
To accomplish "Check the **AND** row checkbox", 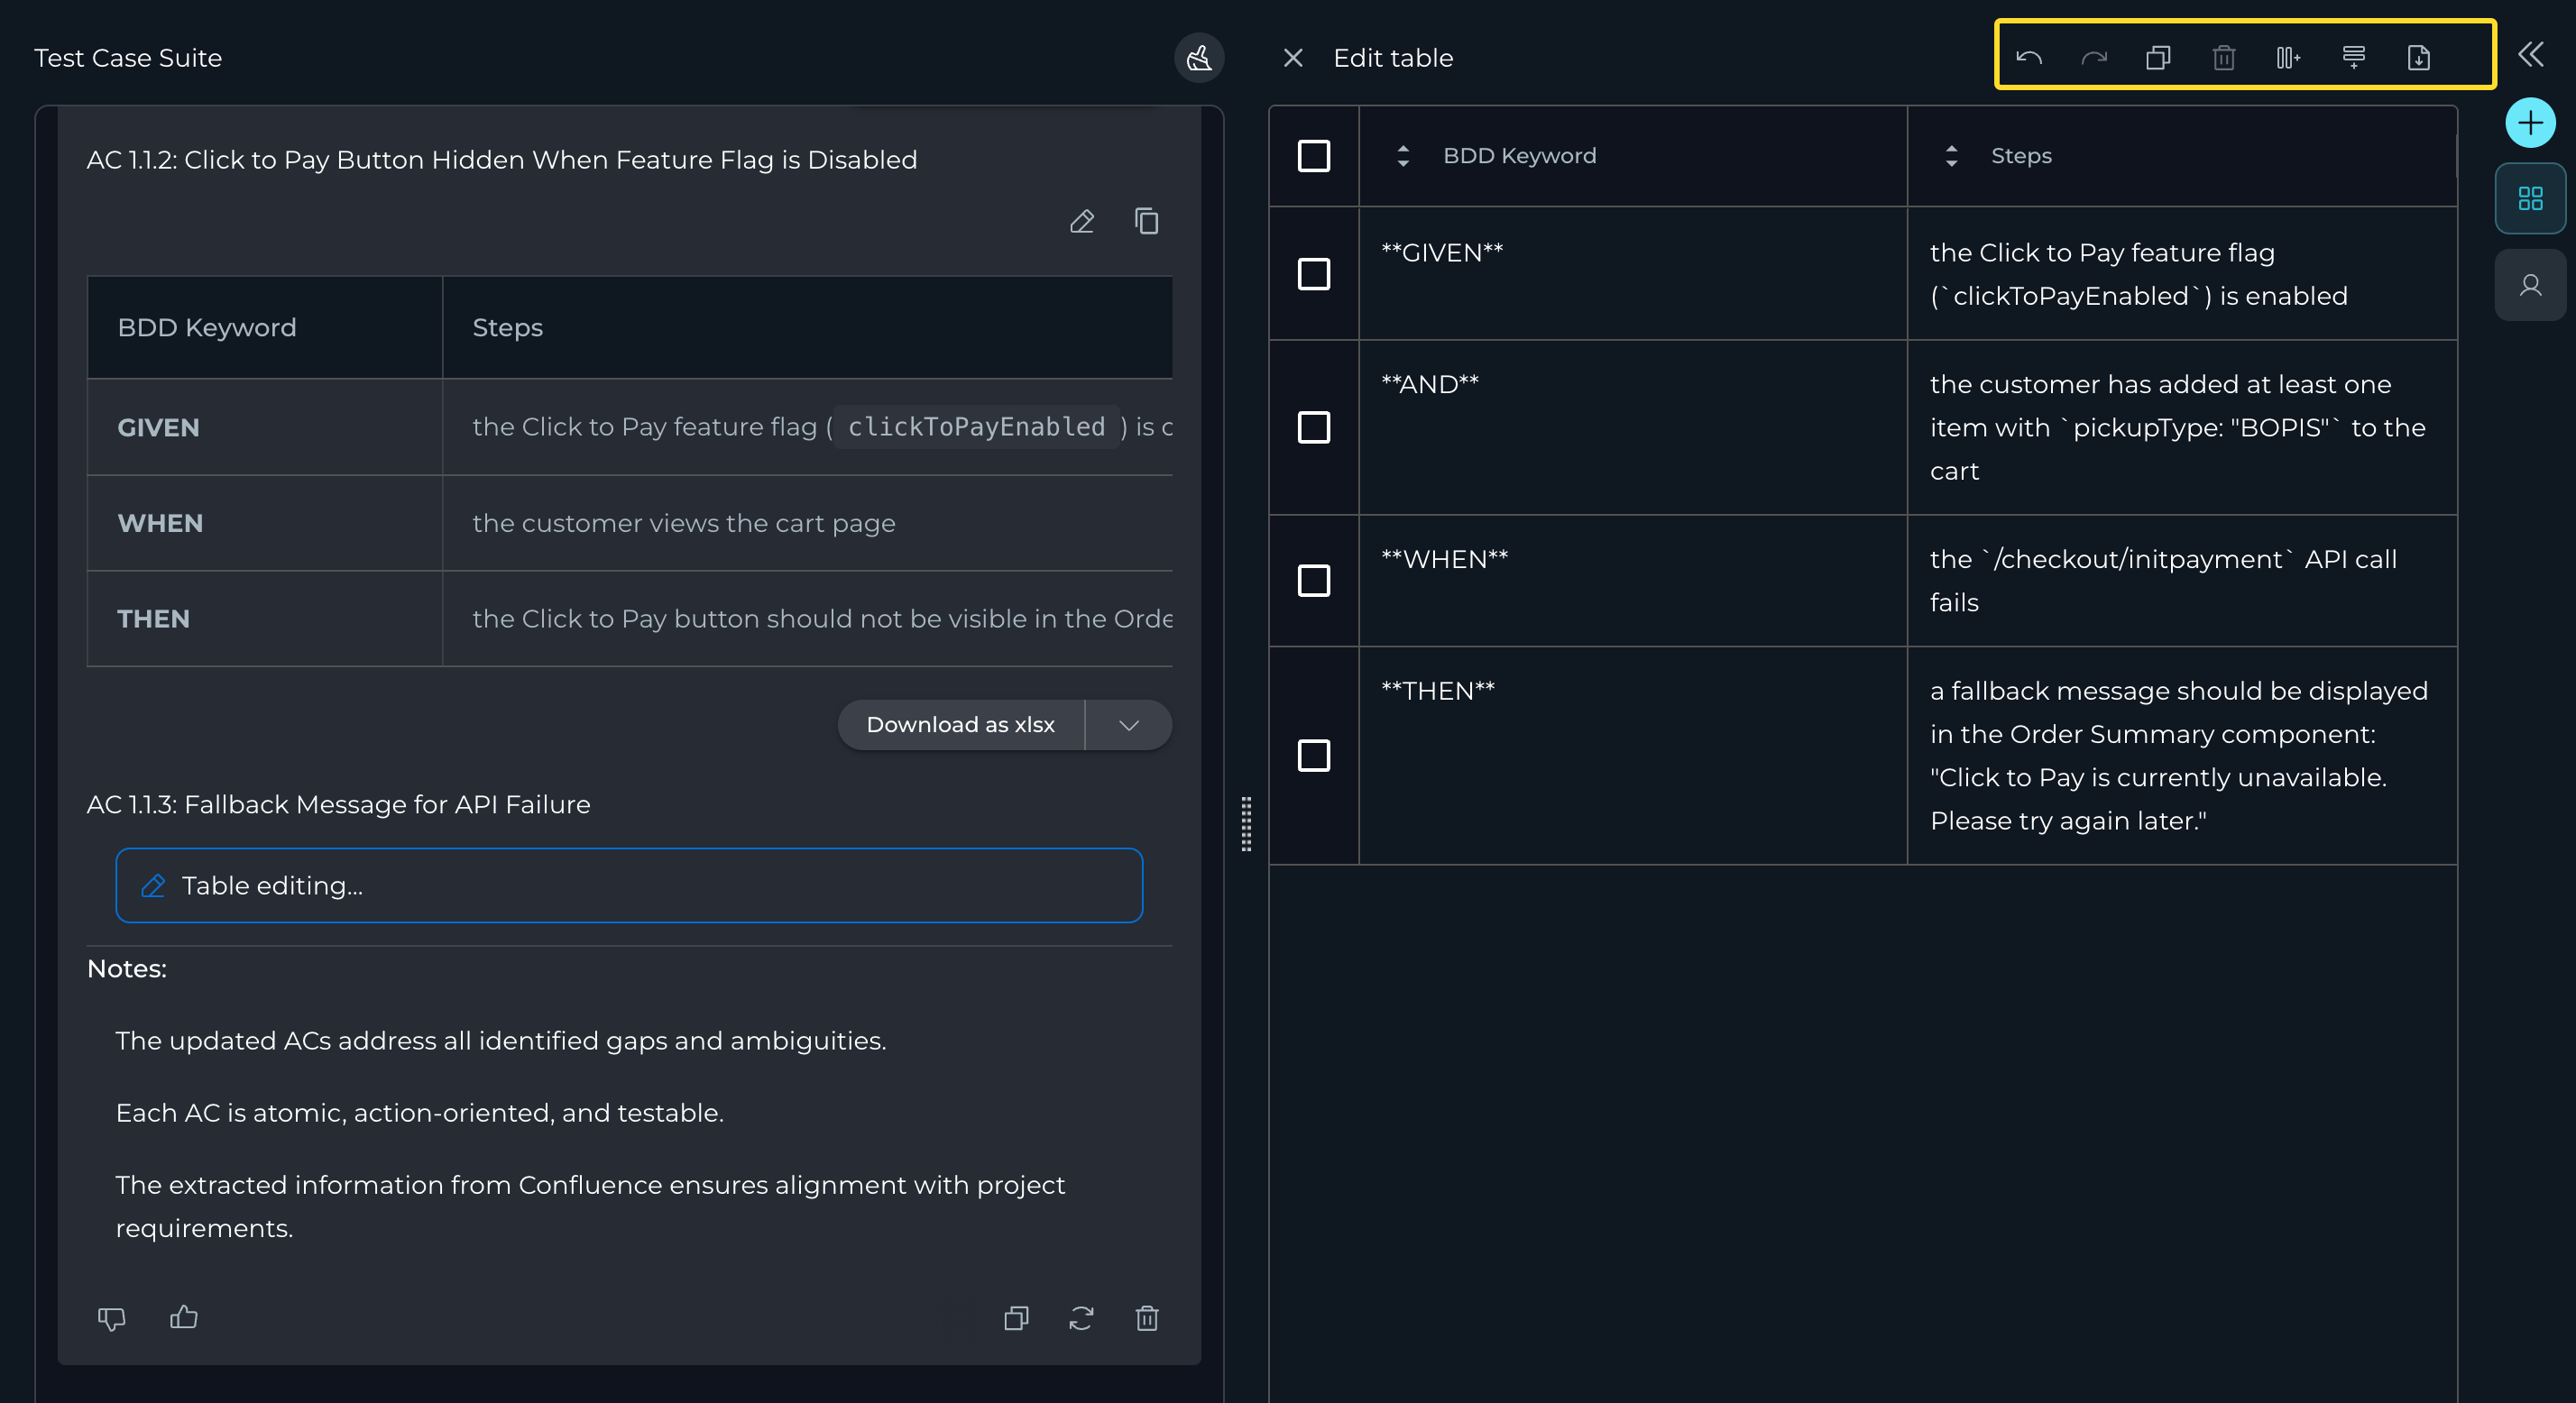I will (1313, 427).
